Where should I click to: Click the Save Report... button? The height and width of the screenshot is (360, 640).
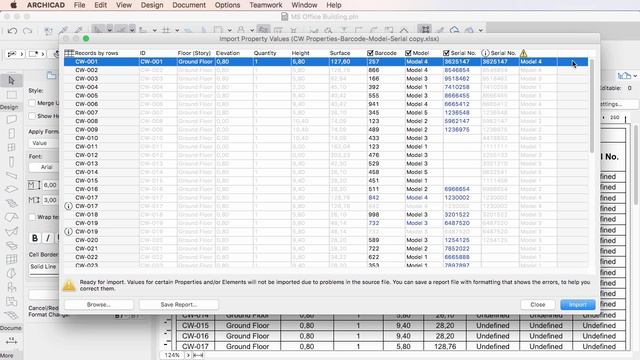[x=178, y=304]
